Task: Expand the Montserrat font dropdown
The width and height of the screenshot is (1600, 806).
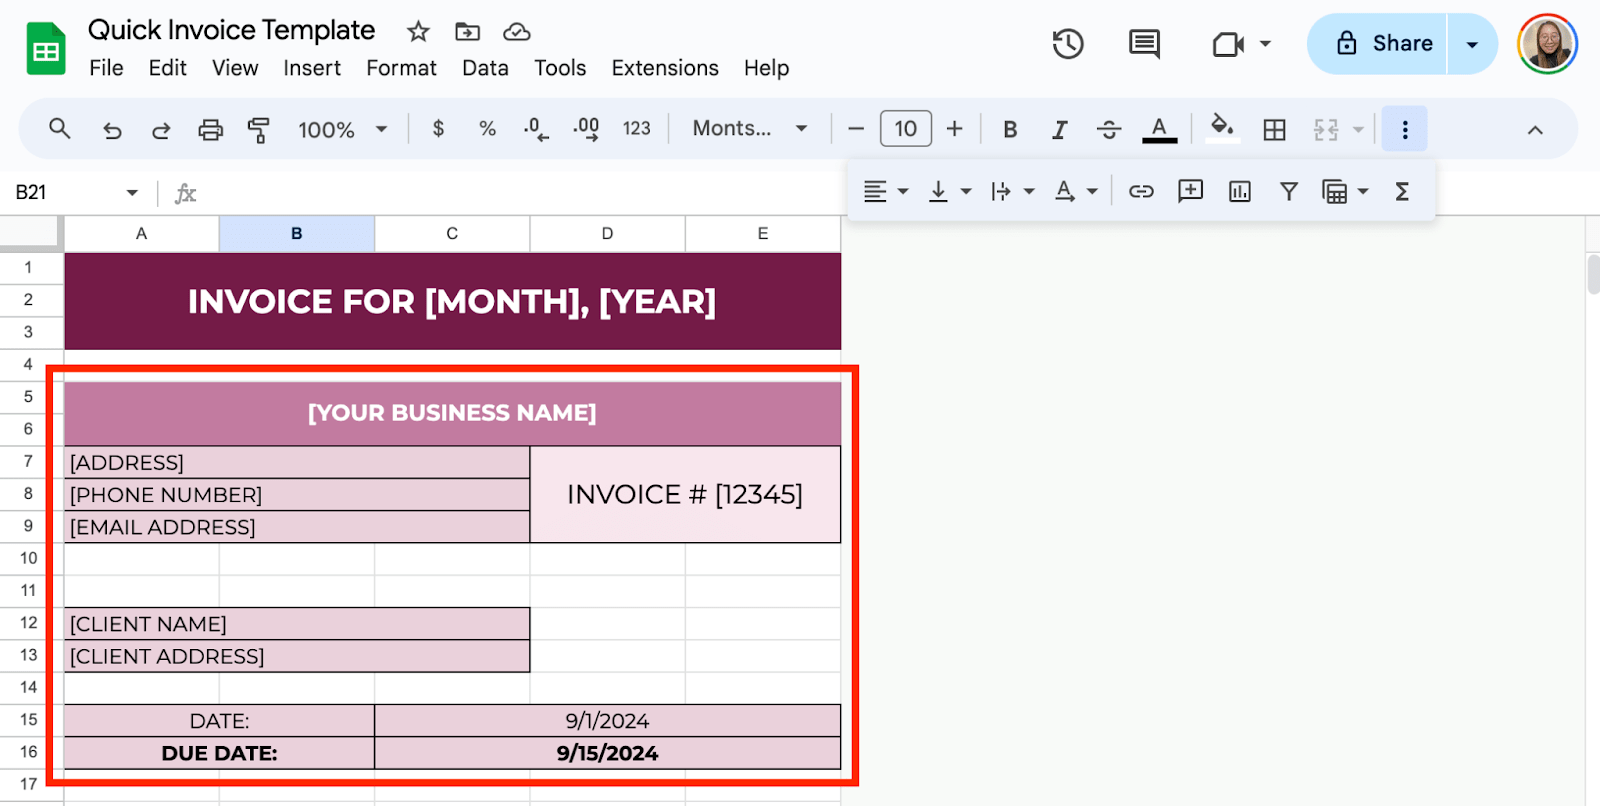Action: coord(749,129)
